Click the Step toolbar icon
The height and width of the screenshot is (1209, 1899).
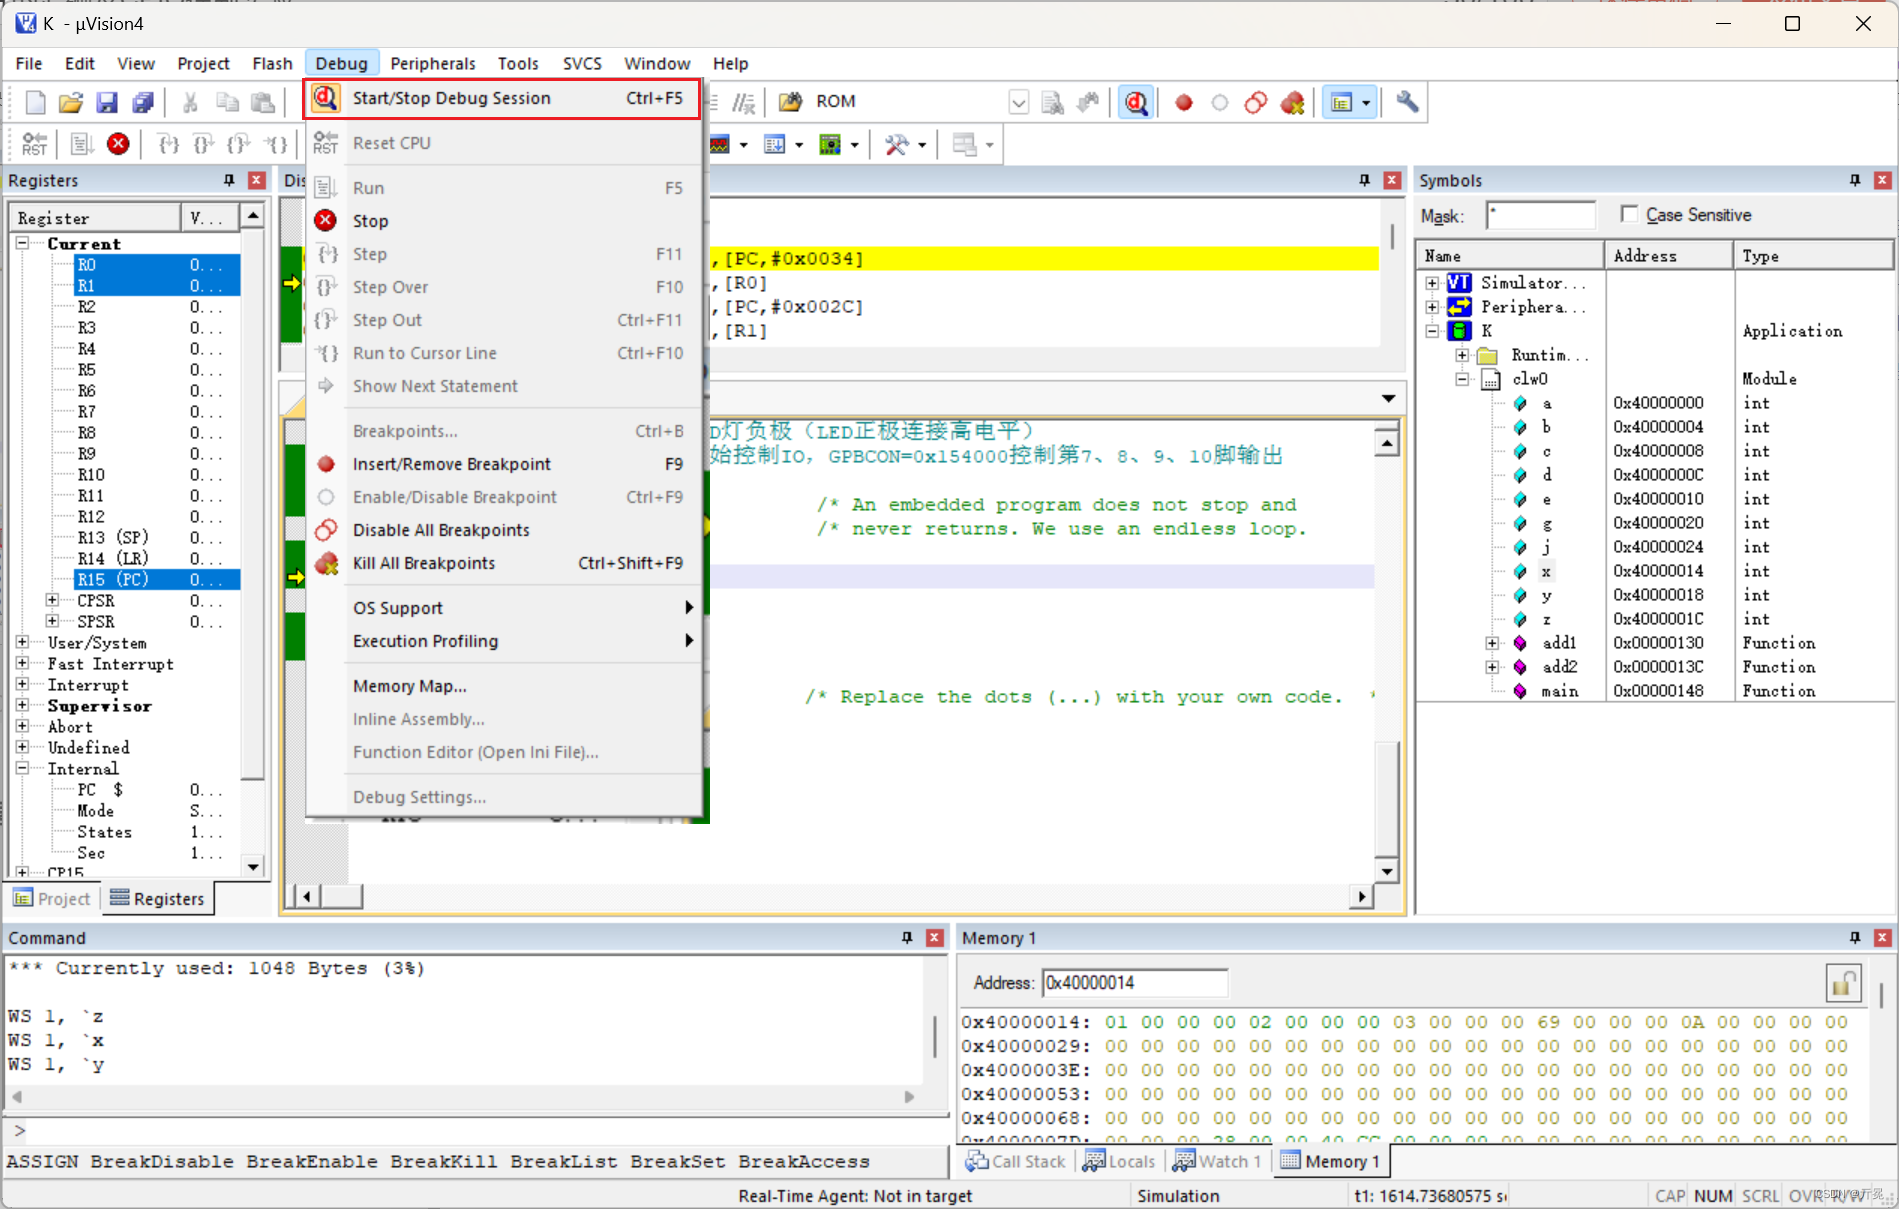169,144
